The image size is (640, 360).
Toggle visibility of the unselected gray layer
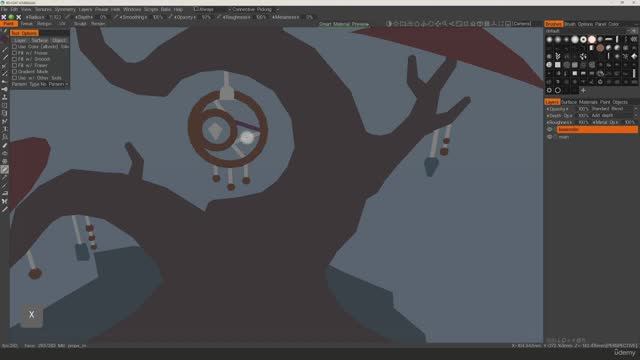coord(549,137)
